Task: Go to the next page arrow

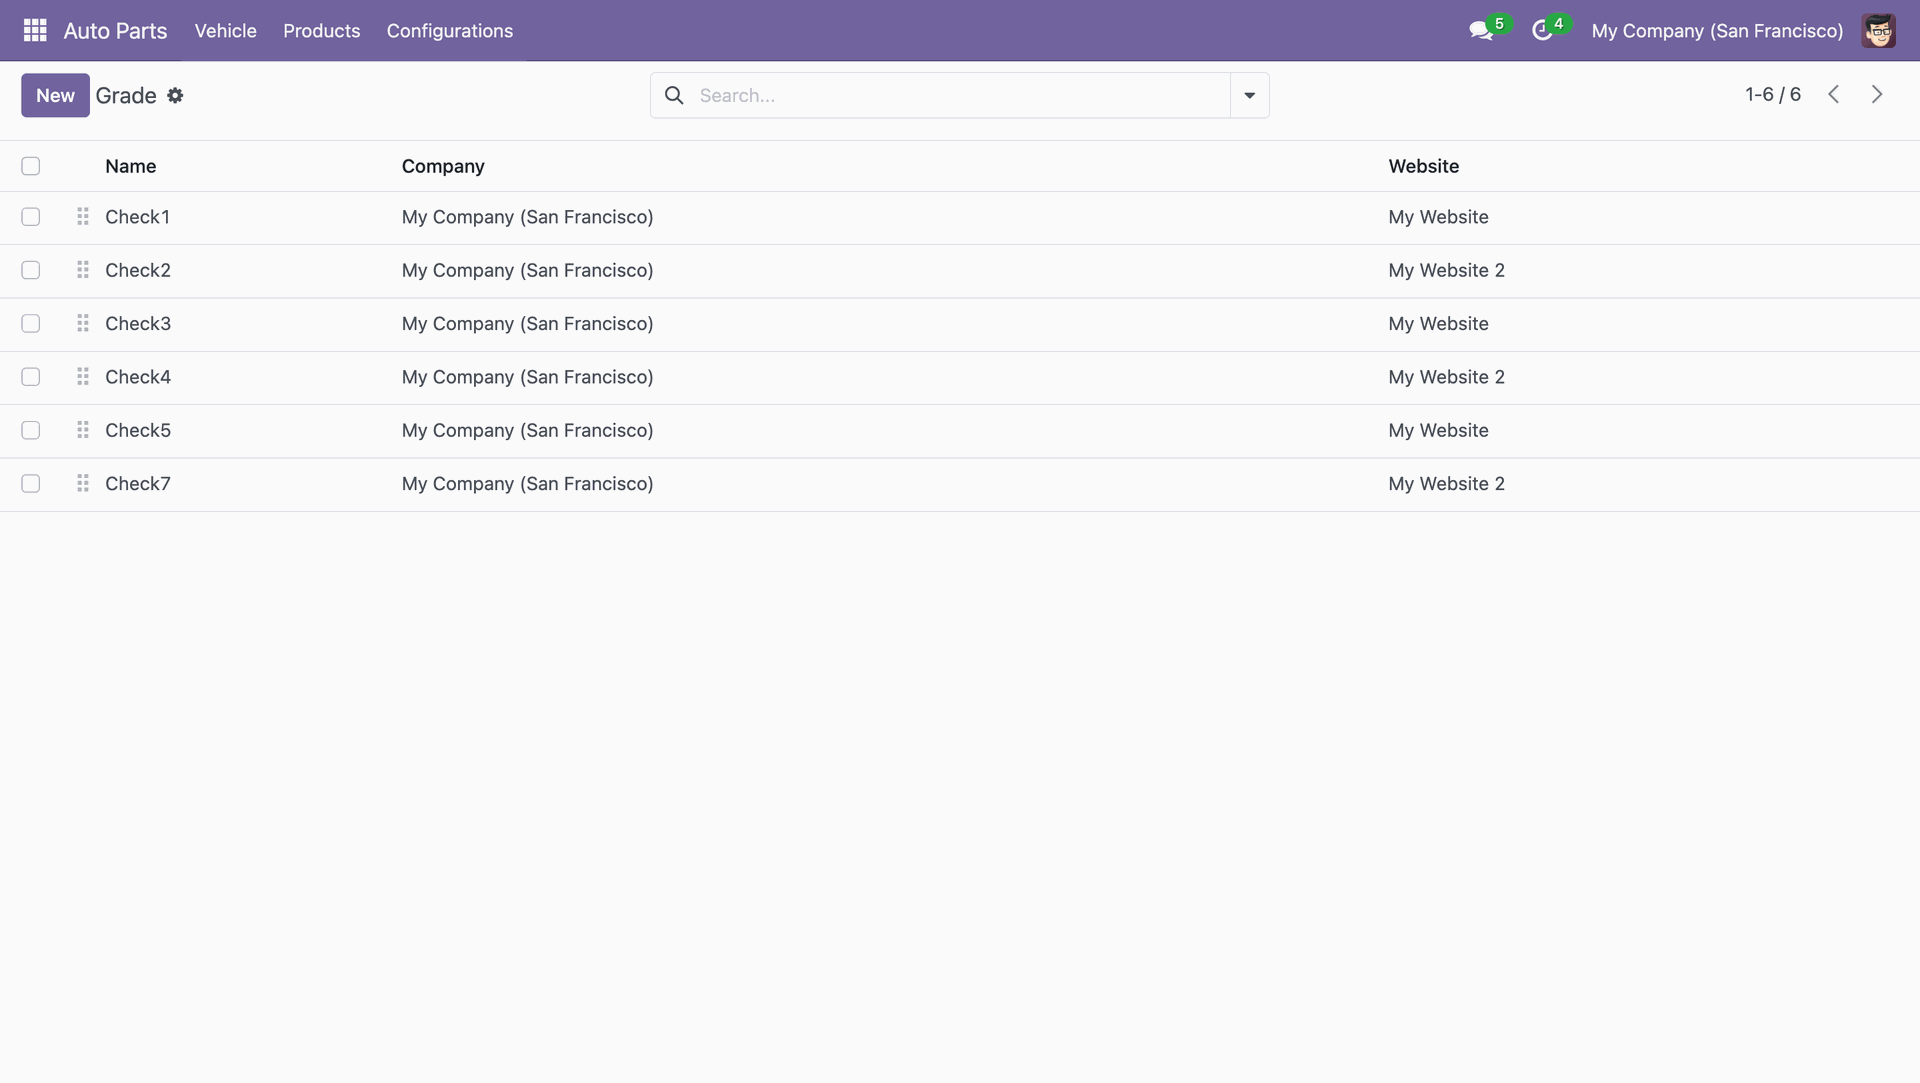Action: pos(1877,94)
